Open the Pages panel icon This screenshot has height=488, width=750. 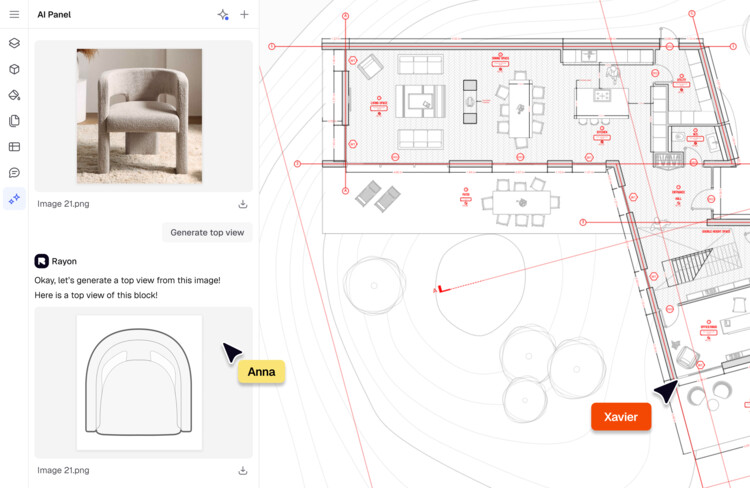[14, 121]
